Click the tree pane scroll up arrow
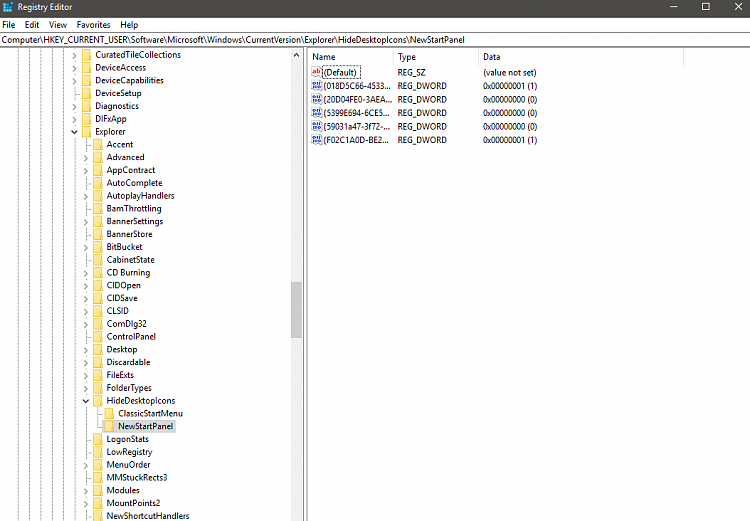The width and height of the screenshot is (750, 521). [296, 55]
